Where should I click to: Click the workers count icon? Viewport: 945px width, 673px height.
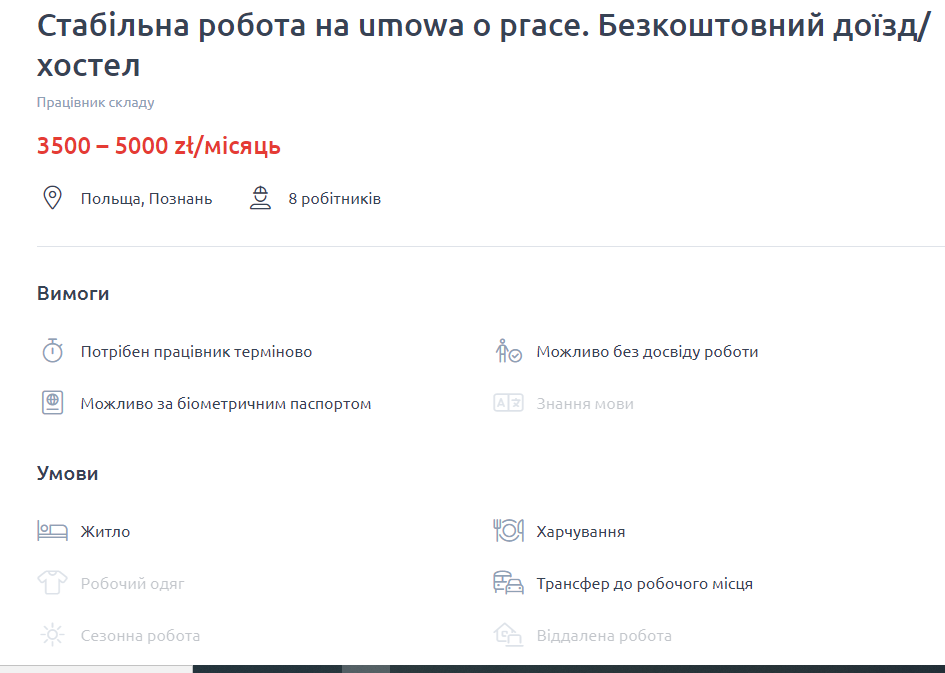pos(261,197)
